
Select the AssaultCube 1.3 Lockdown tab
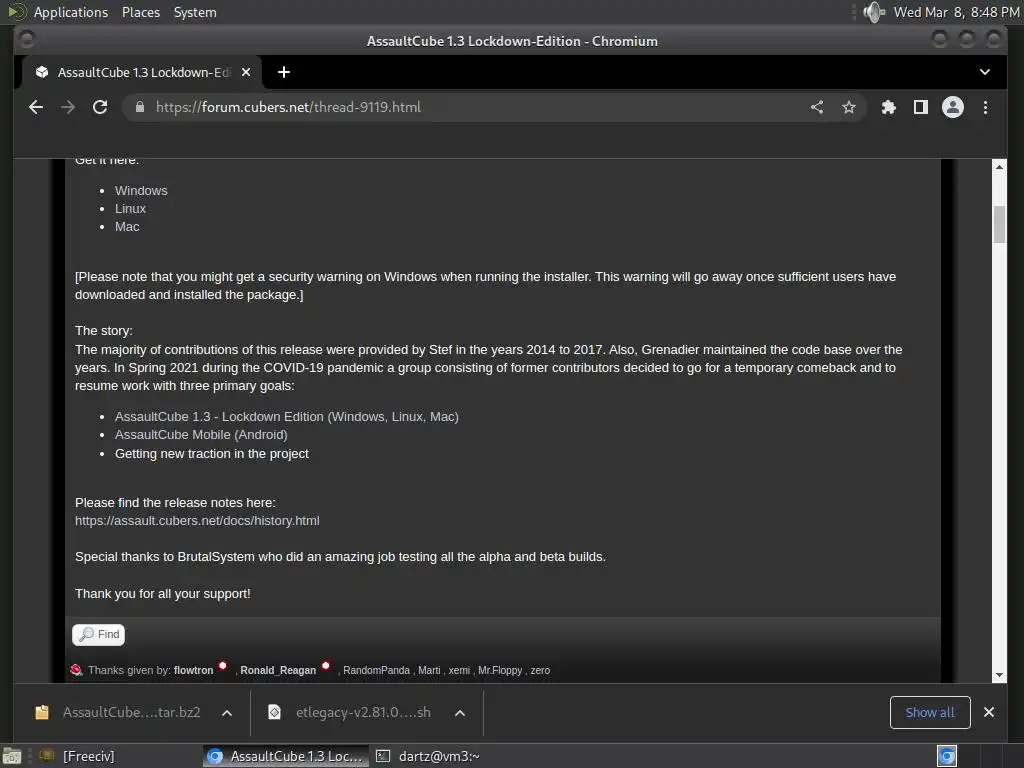tap(142, 72)
